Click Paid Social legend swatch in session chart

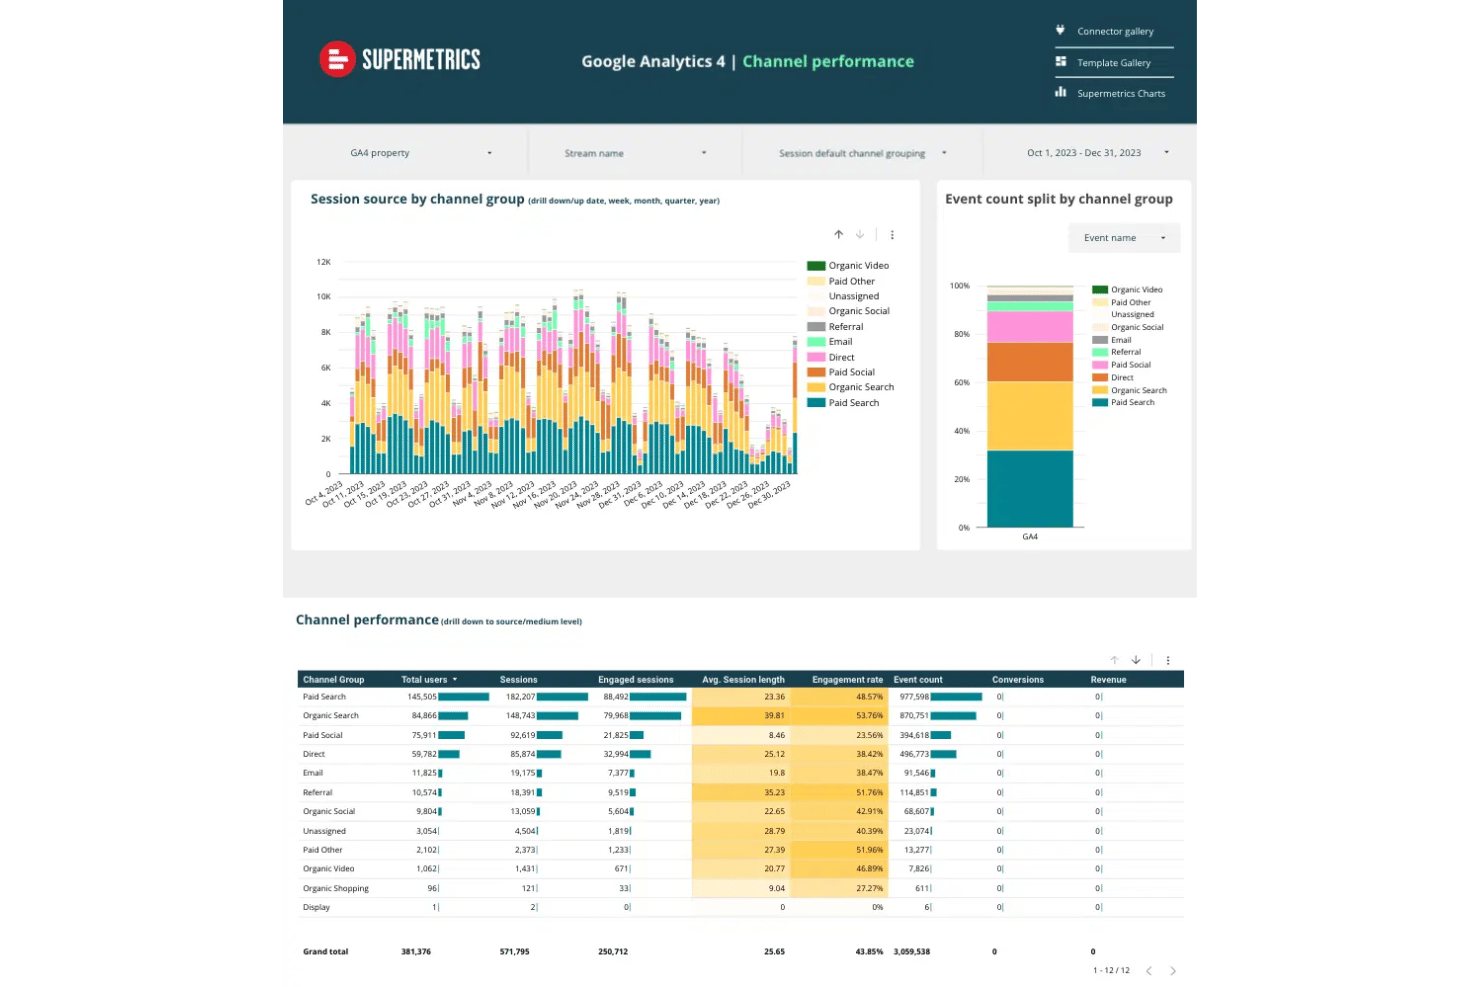(816, 372)
